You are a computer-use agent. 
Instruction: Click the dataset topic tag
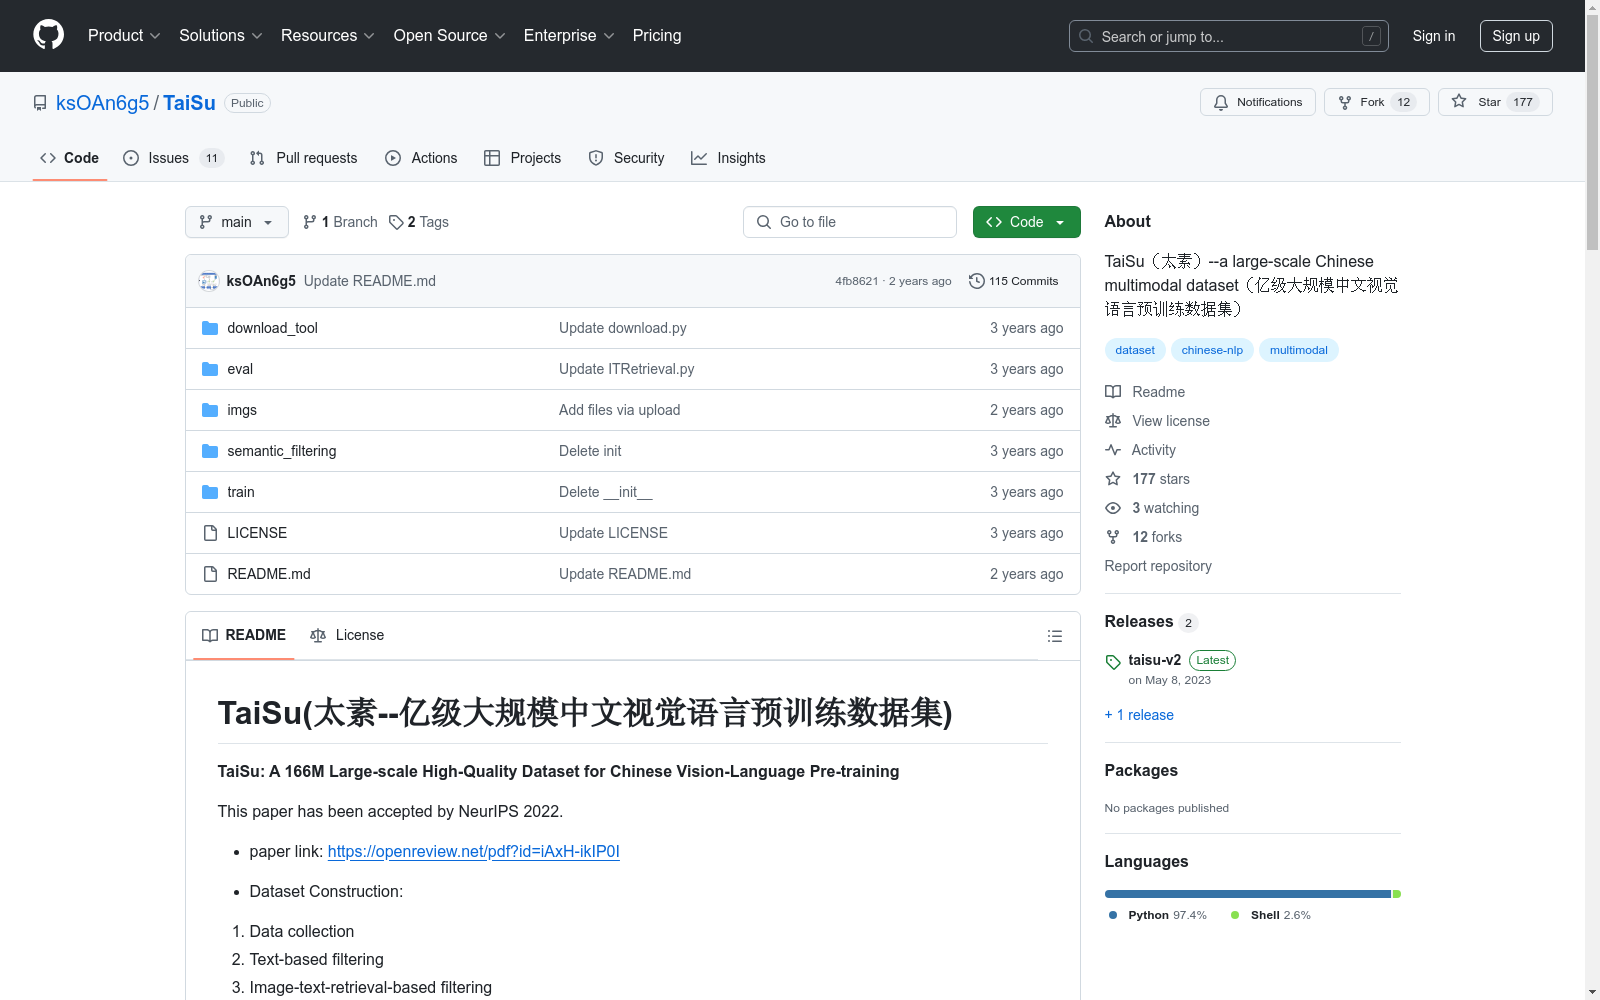(x=1135, y=350)
